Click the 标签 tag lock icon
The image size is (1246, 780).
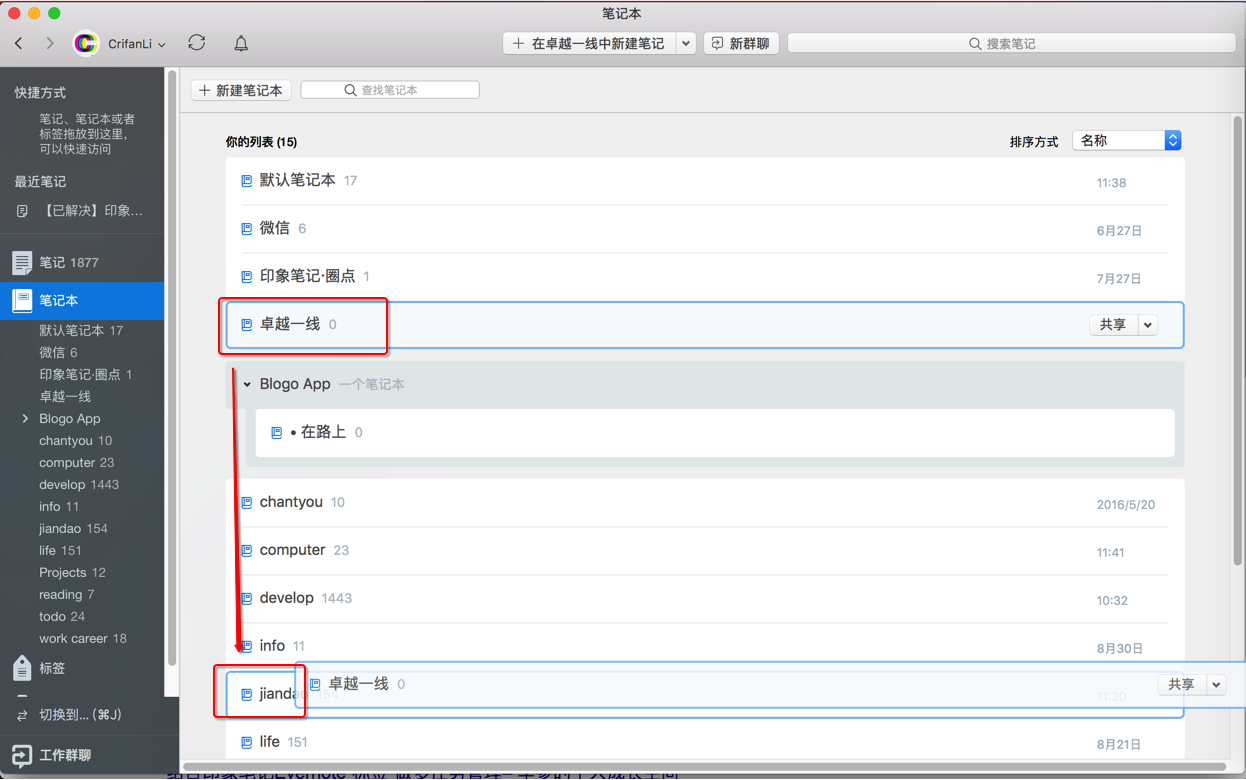tap(22, 668)
